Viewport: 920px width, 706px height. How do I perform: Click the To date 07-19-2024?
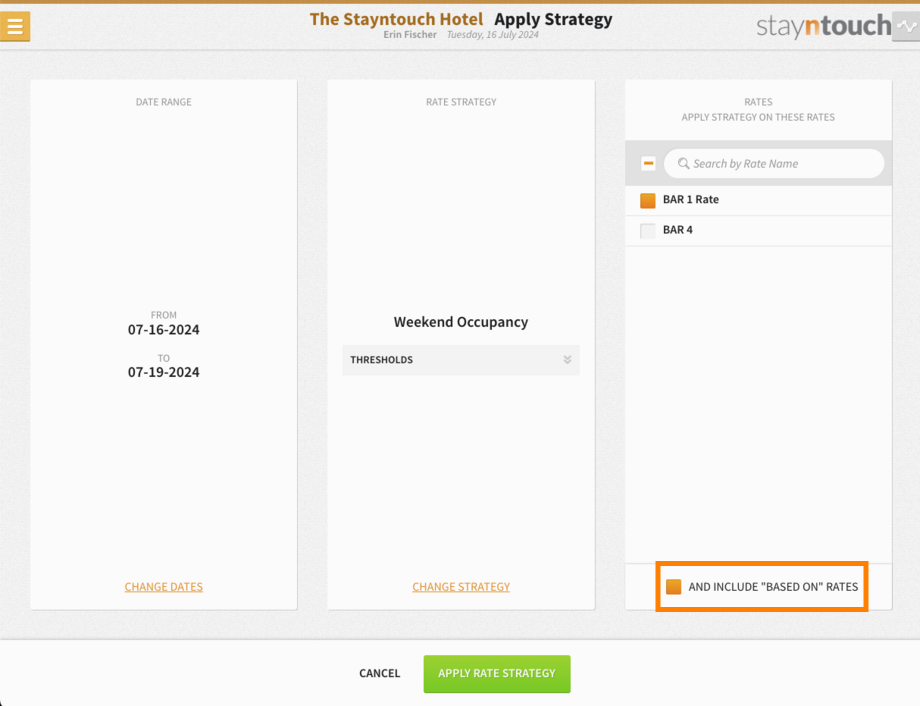point(164,372)
